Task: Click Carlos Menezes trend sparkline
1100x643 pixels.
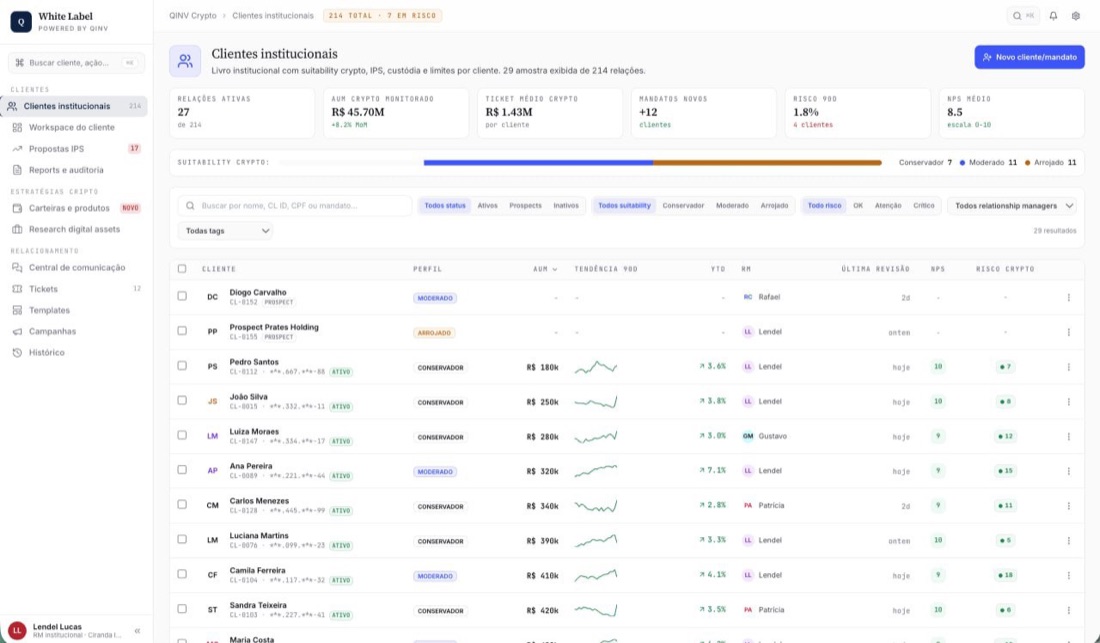Action: pyautogui.click(x=596, y=506)
